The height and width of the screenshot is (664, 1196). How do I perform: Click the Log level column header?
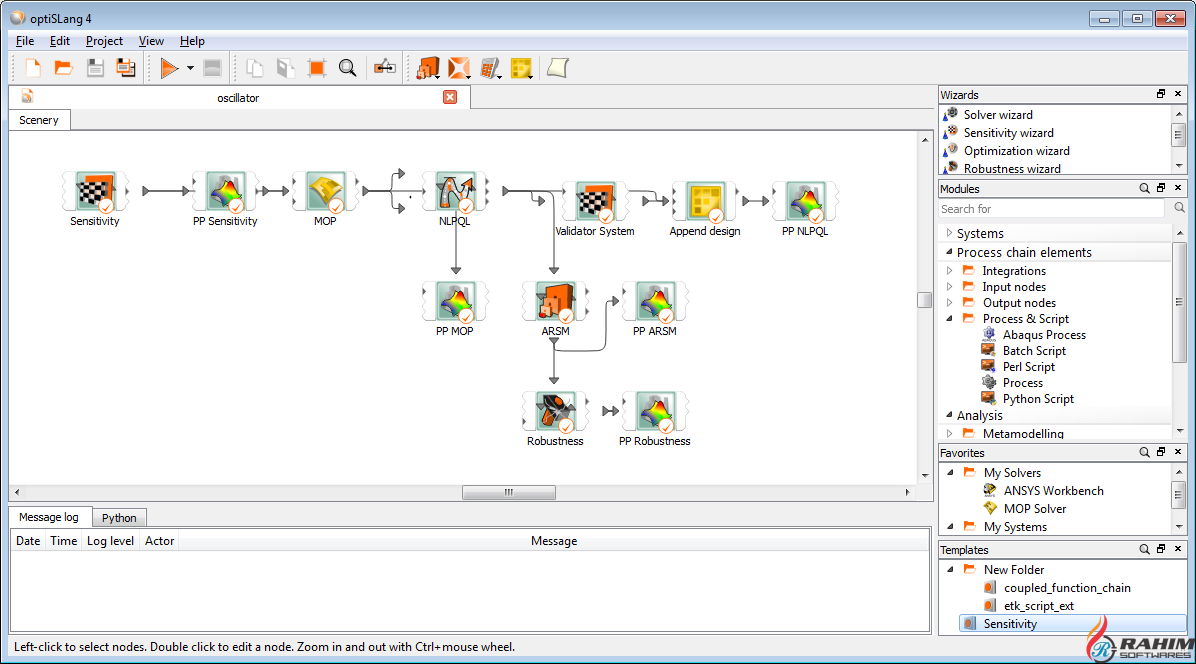(x=111, y=541)
